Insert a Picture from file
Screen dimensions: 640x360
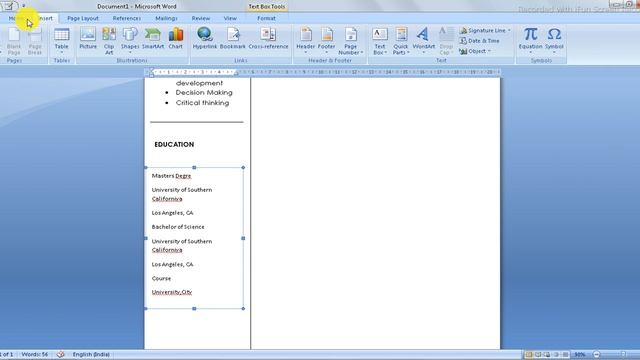pyautogui.click(x=88, y=39)
